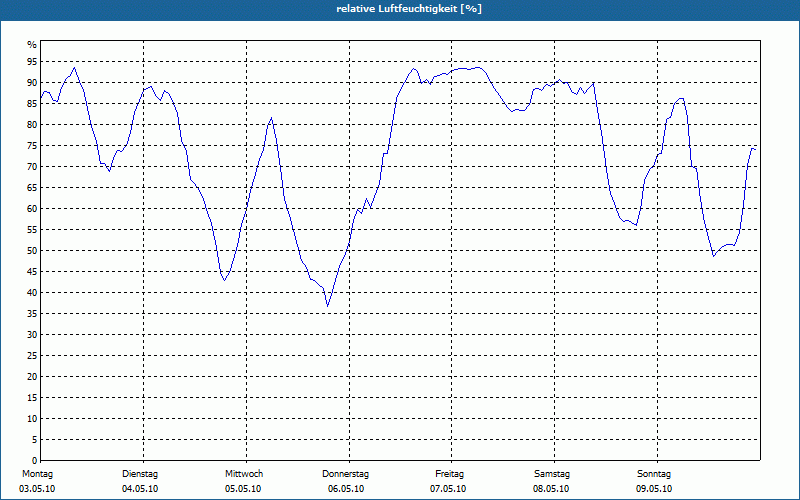Select the y-axis value 35

[x=32, y=314]
